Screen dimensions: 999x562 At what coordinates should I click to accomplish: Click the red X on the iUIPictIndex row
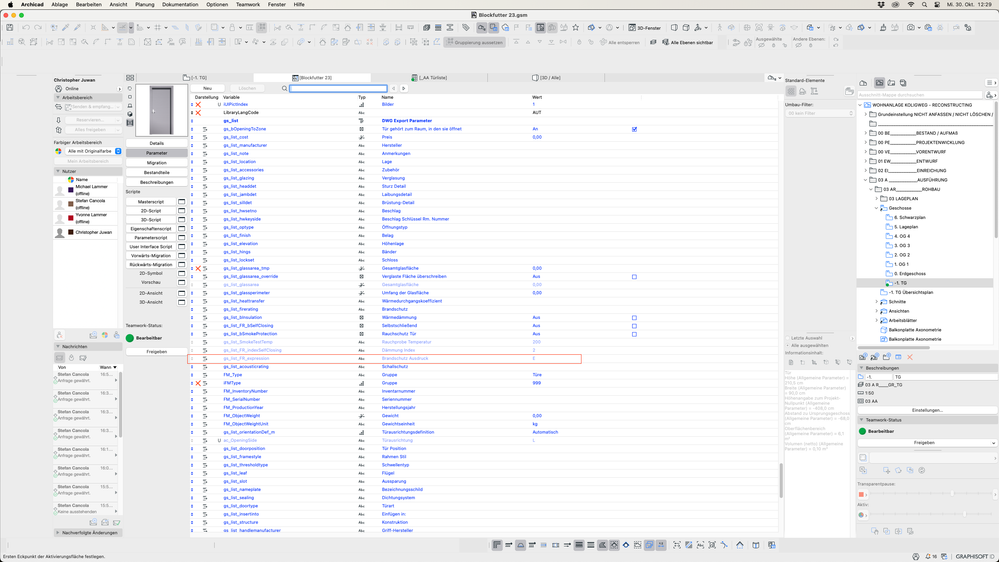point(198,104)
